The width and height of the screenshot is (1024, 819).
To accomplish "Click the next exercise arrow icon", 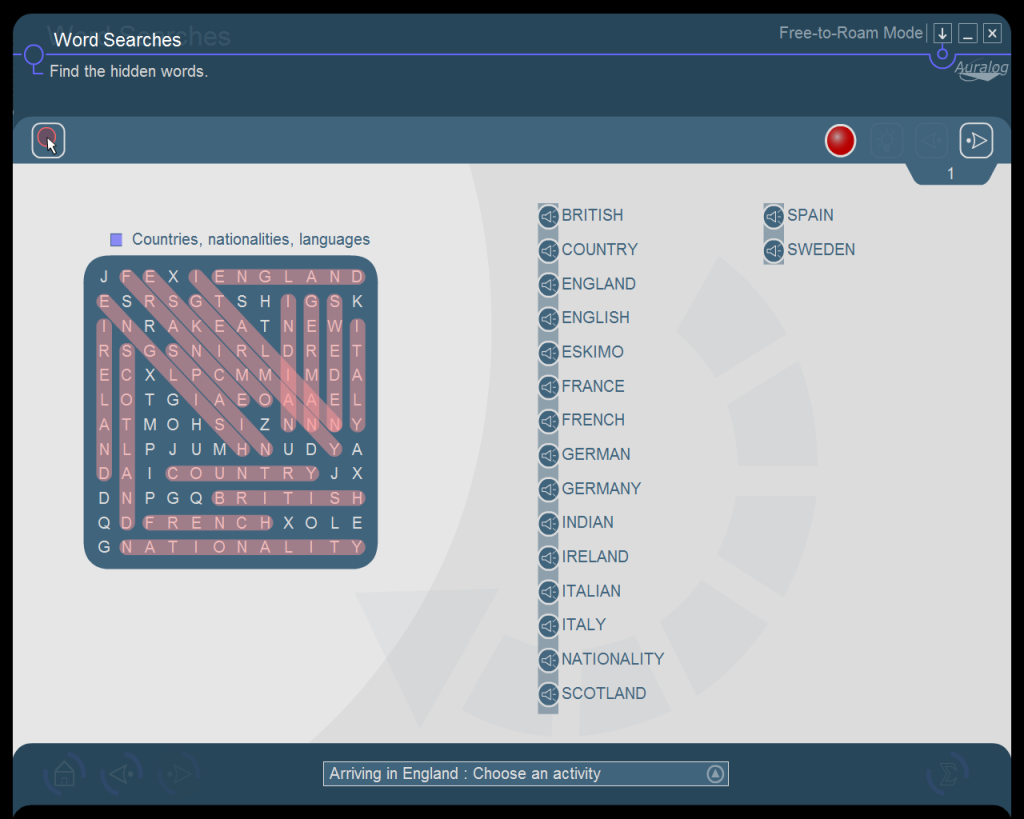I will pos(976,141).
